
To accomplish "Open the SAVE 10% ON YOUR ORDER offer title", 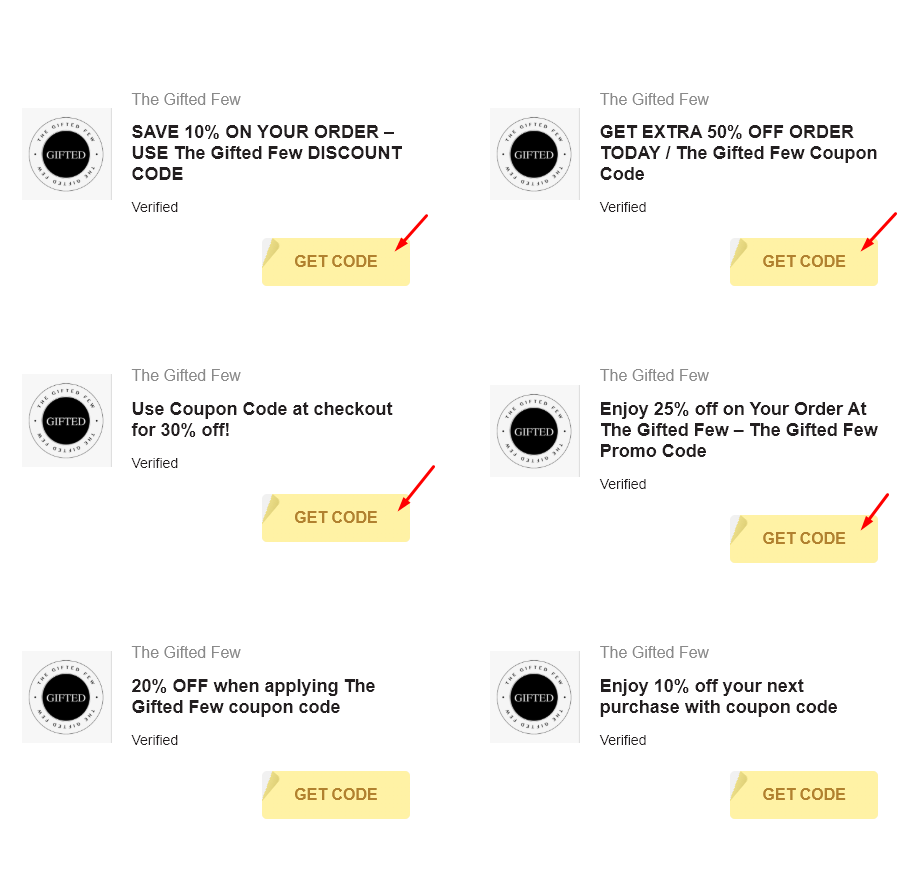I will pos(266,152).
